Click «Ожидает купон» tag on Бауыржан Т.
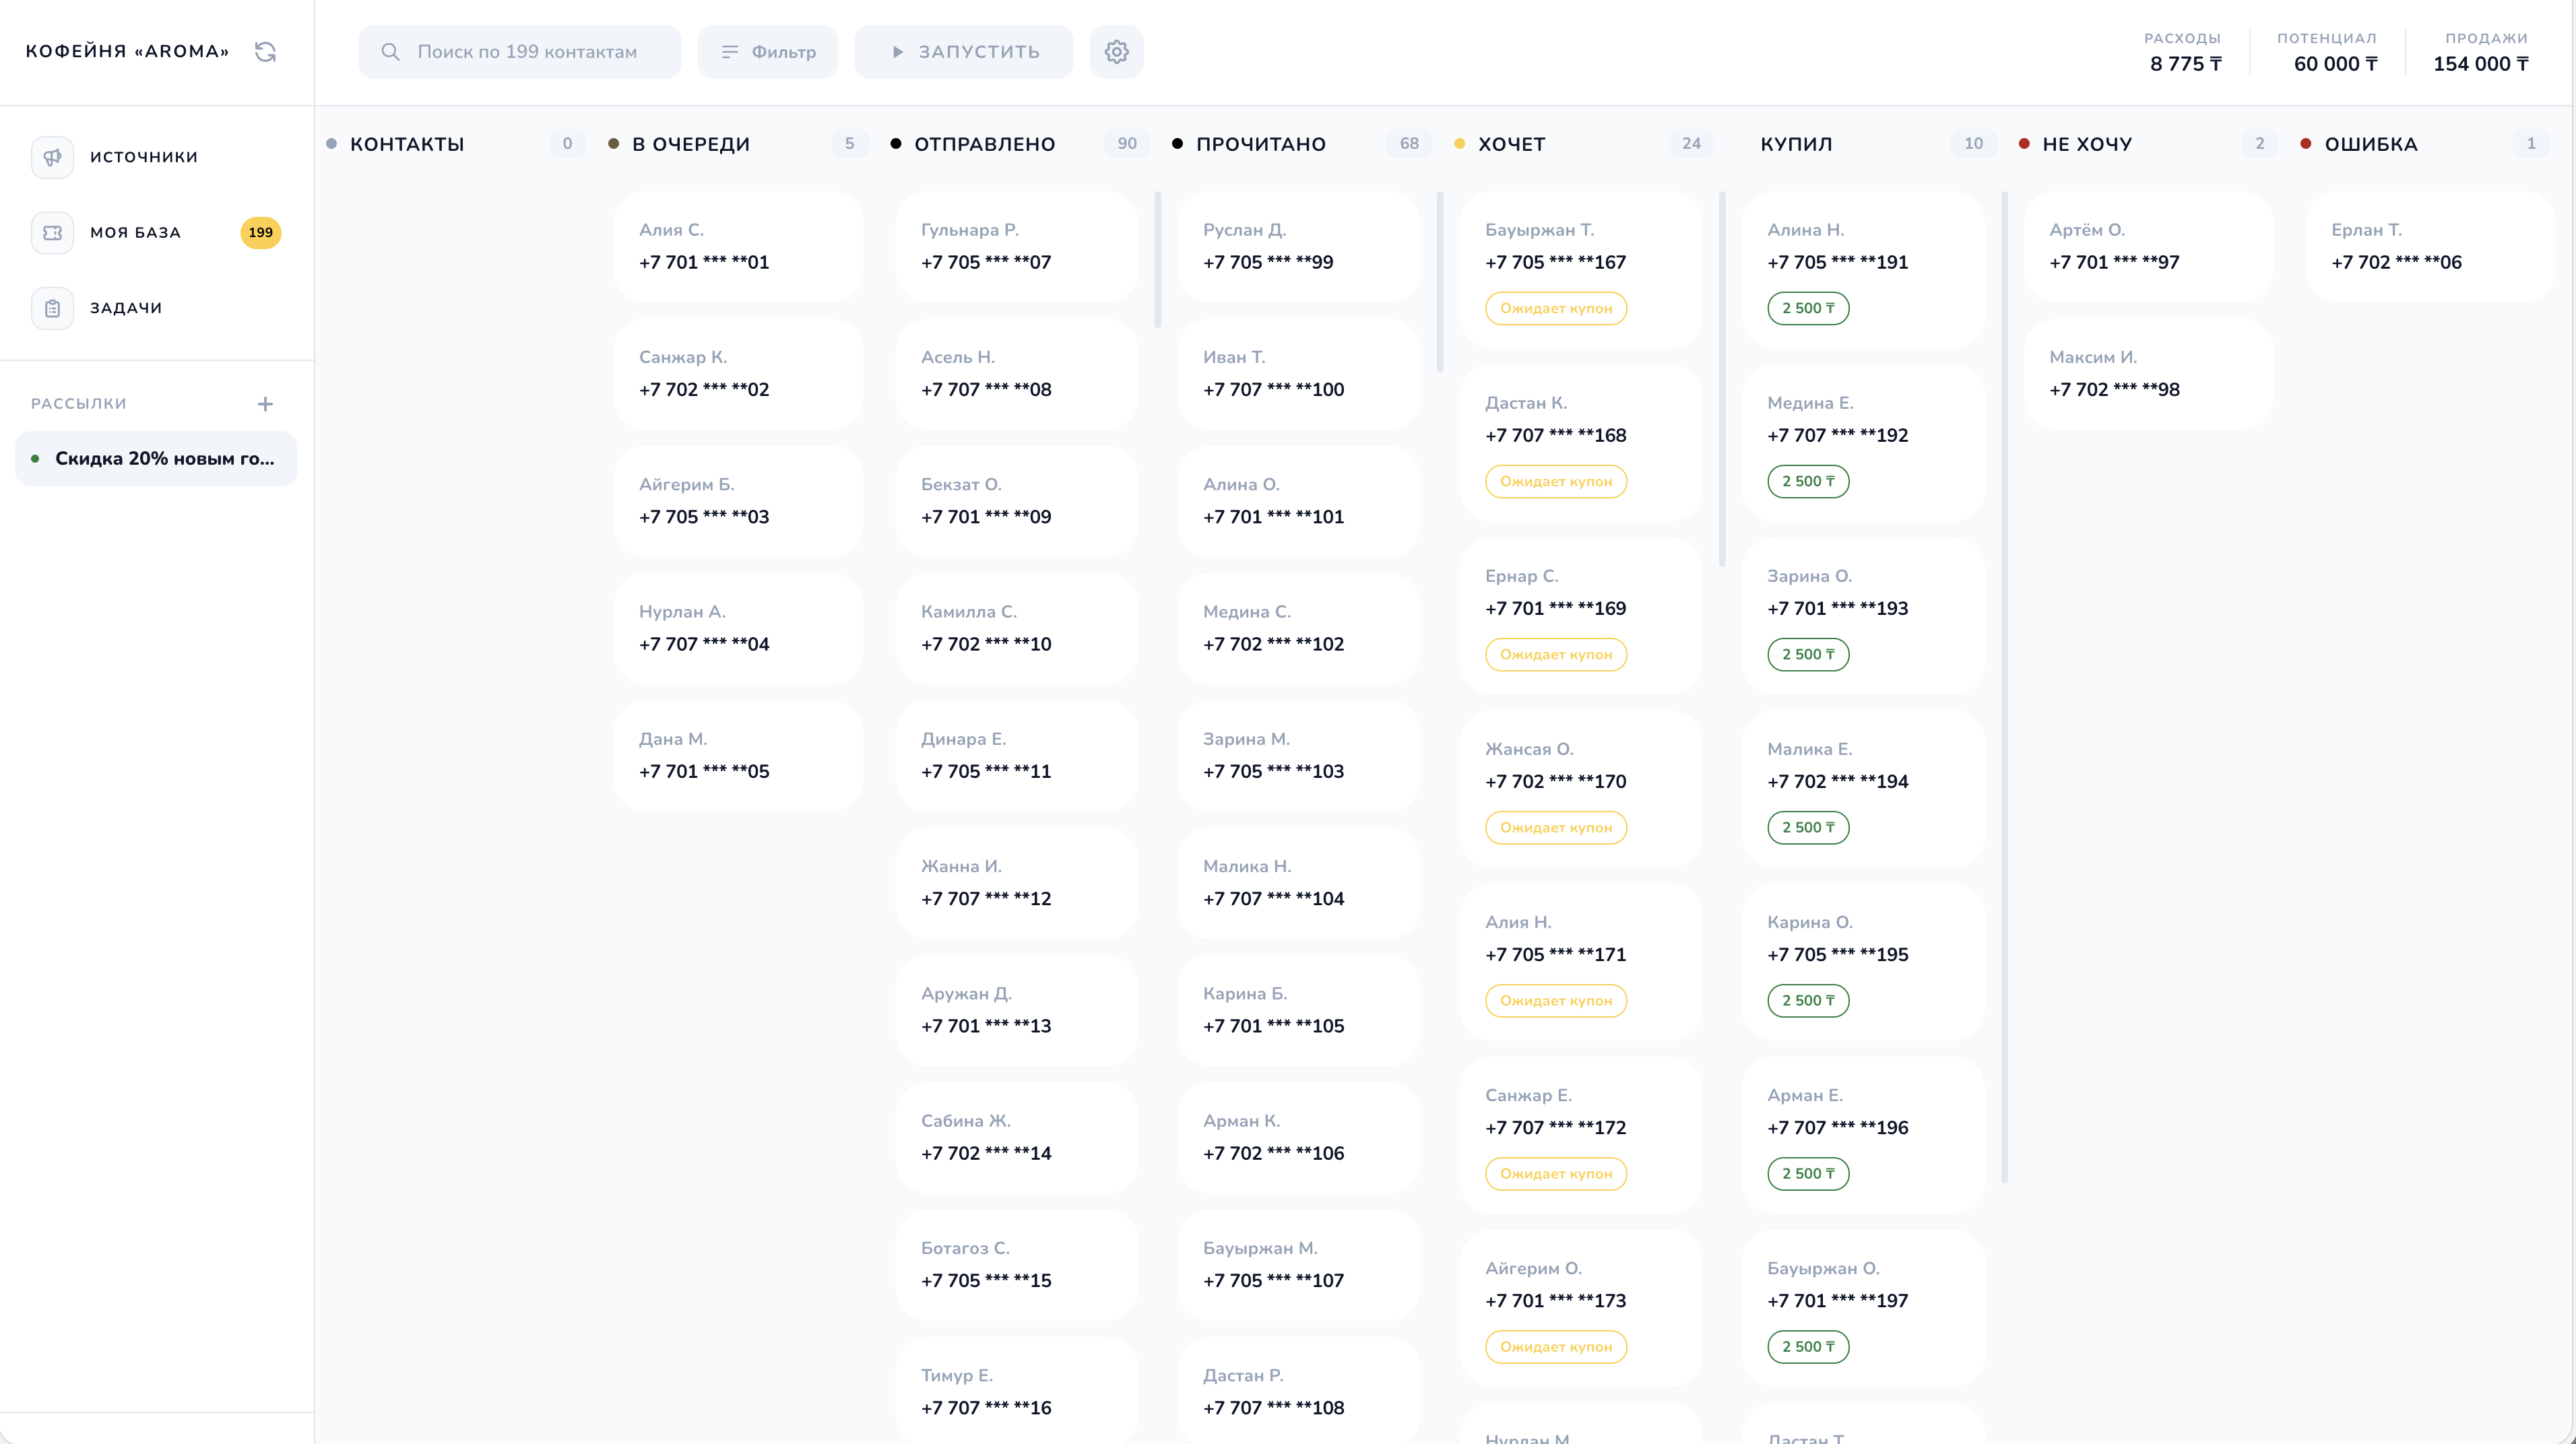Viewport: 2576px width, 1444px height. pos(1556,308)
